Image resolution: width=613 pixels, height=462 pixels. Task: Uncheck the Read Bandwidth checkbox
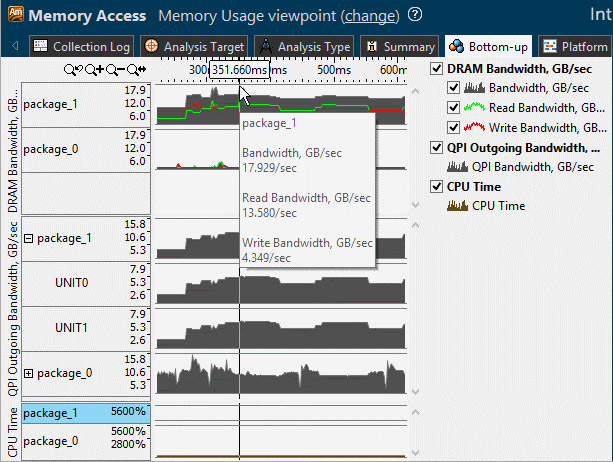[455, 108]
